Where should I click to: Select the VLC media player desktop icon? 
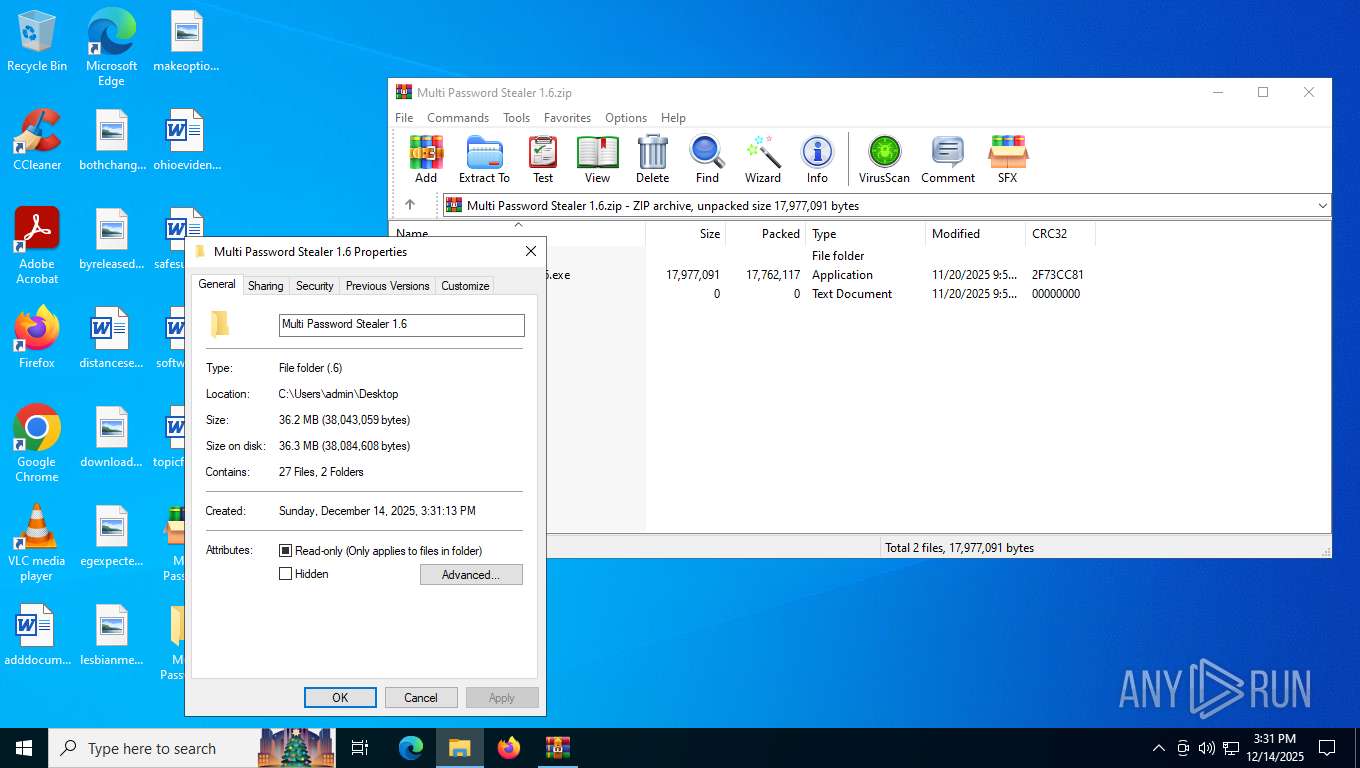[37, 542]
